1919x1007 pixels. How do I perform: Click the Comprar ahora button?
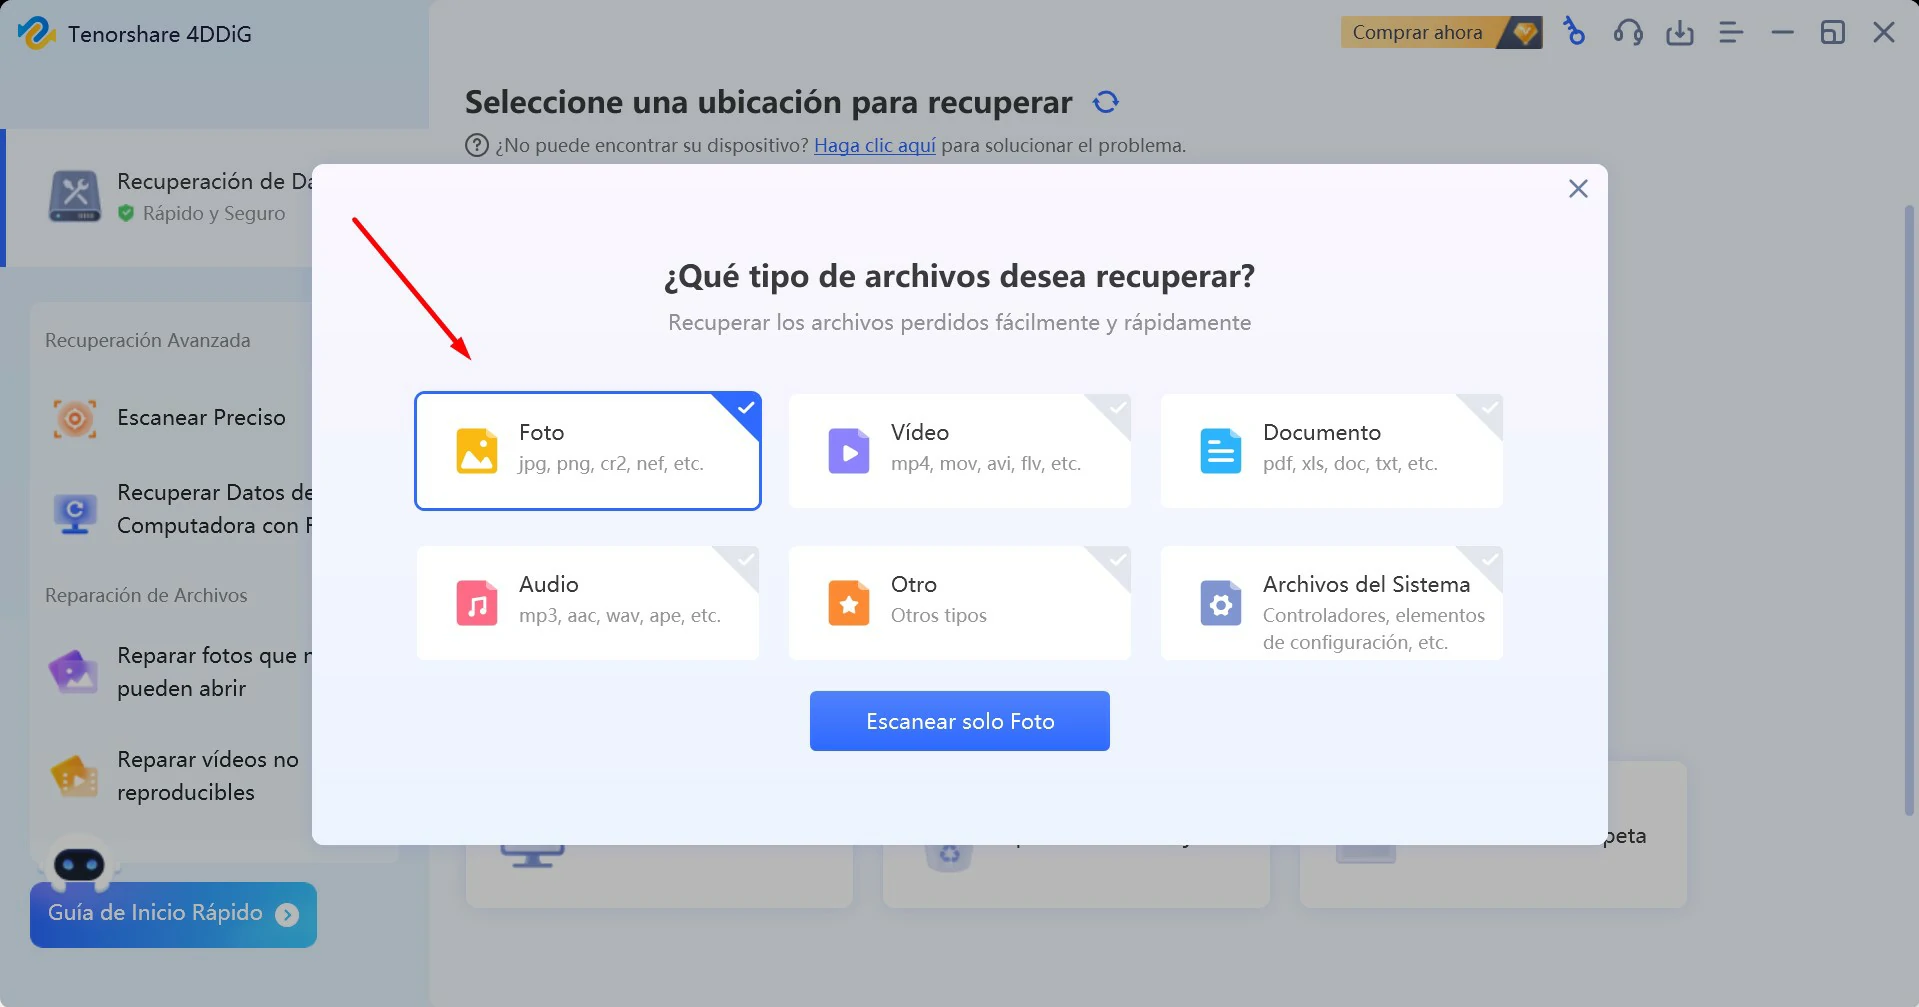click(1441, 33)
